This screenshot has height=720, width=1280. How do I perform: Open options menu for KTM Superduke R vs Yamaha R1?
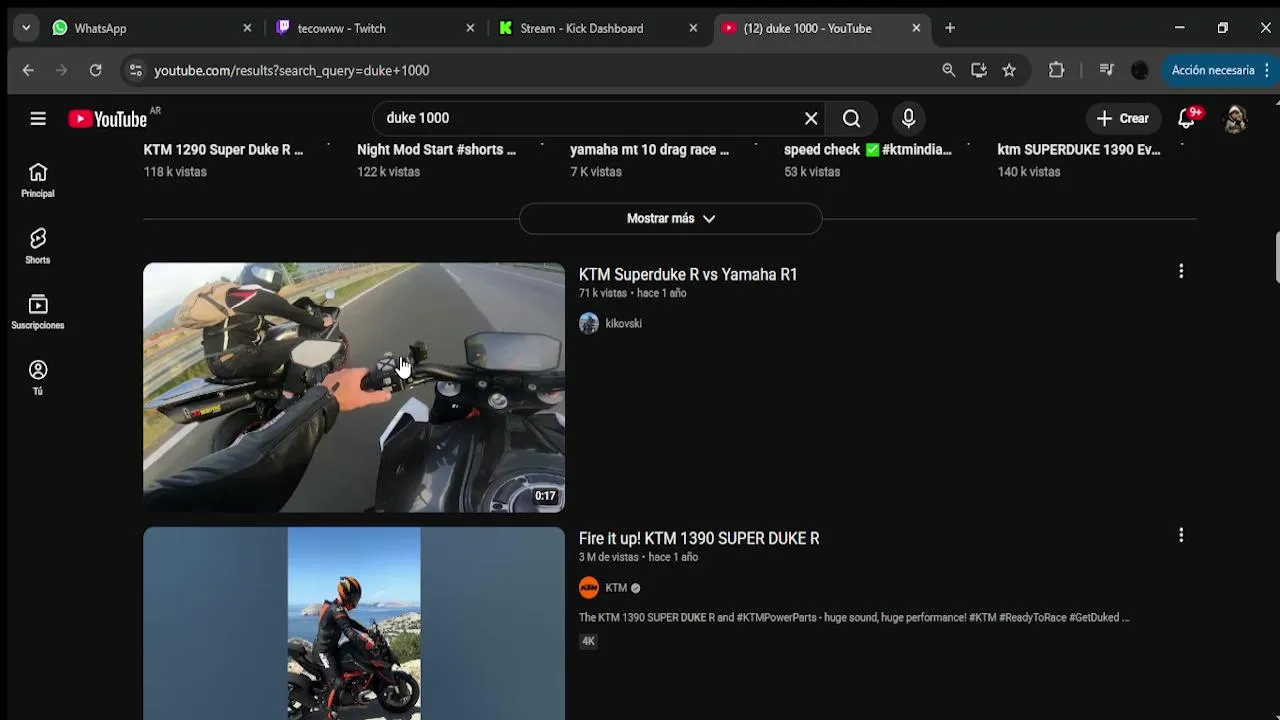click(1181, 271)
